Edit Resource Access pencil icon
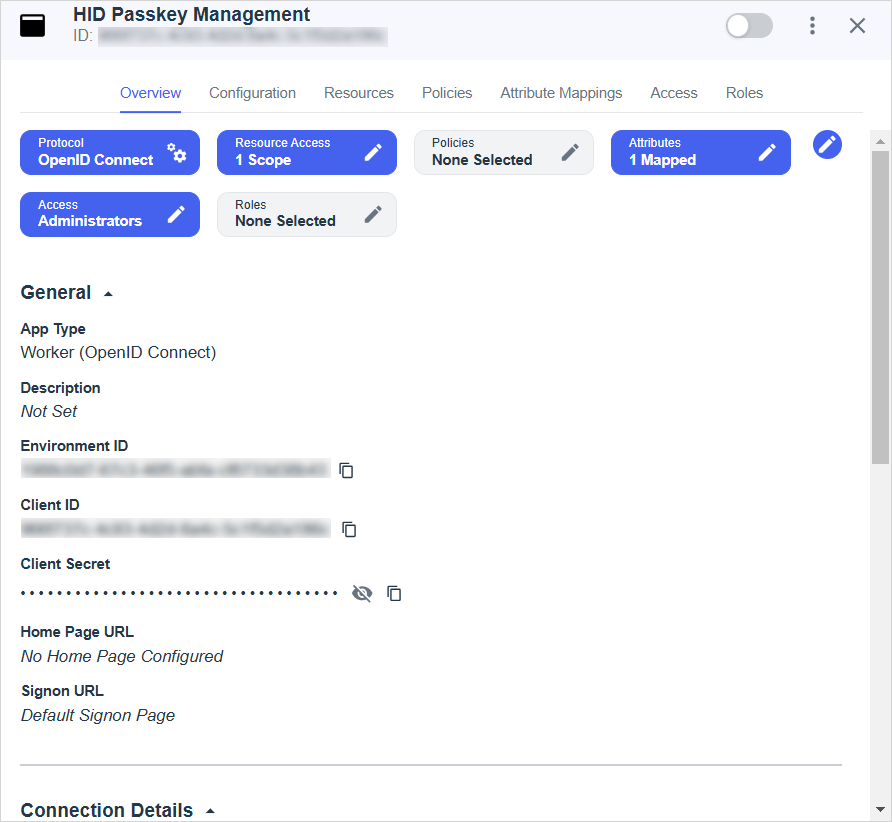The width and height of the screenshot is (892, 822). [373, 152]
